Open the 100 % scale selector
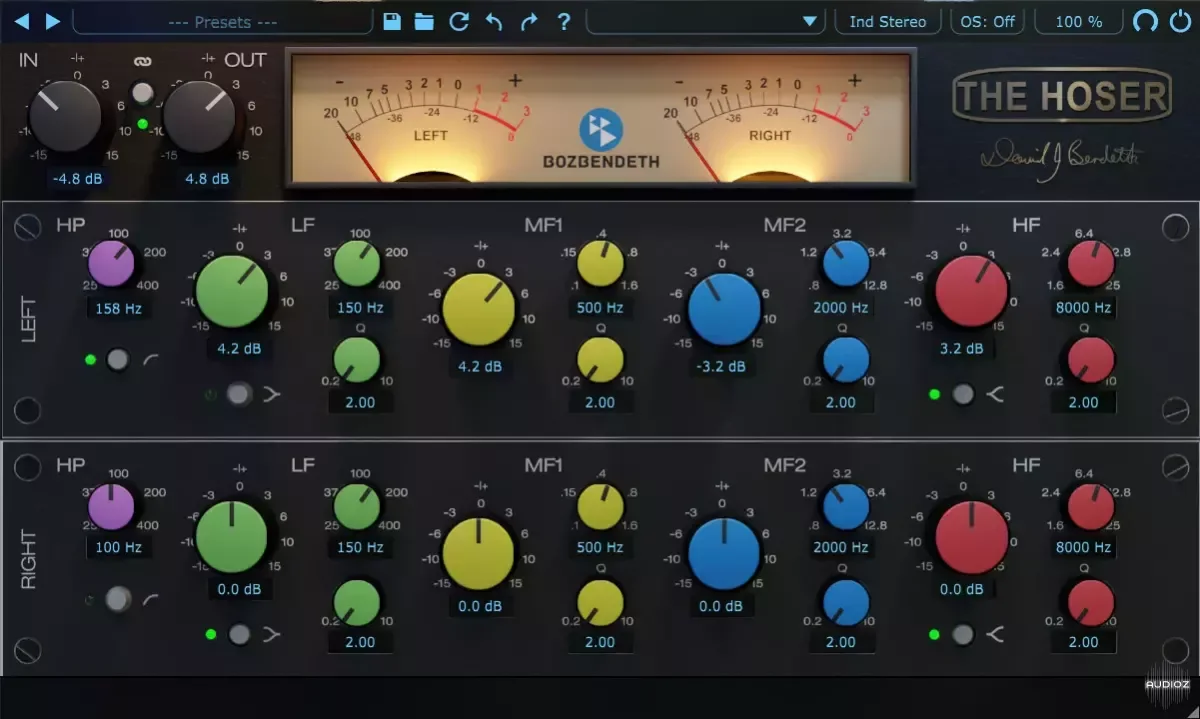The width and height of the screenshot is (1200, 719). point(1079,21)
